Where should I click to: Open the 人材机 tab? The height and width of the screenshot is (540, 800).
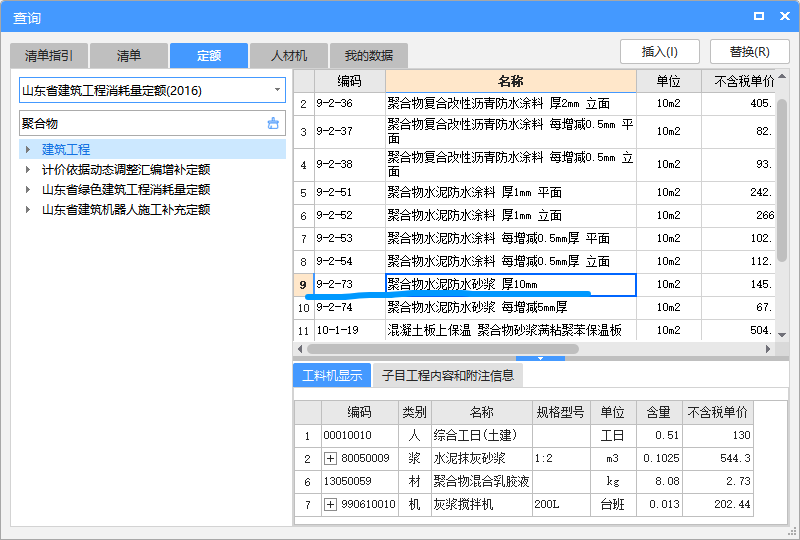click(x=289, y=56)
